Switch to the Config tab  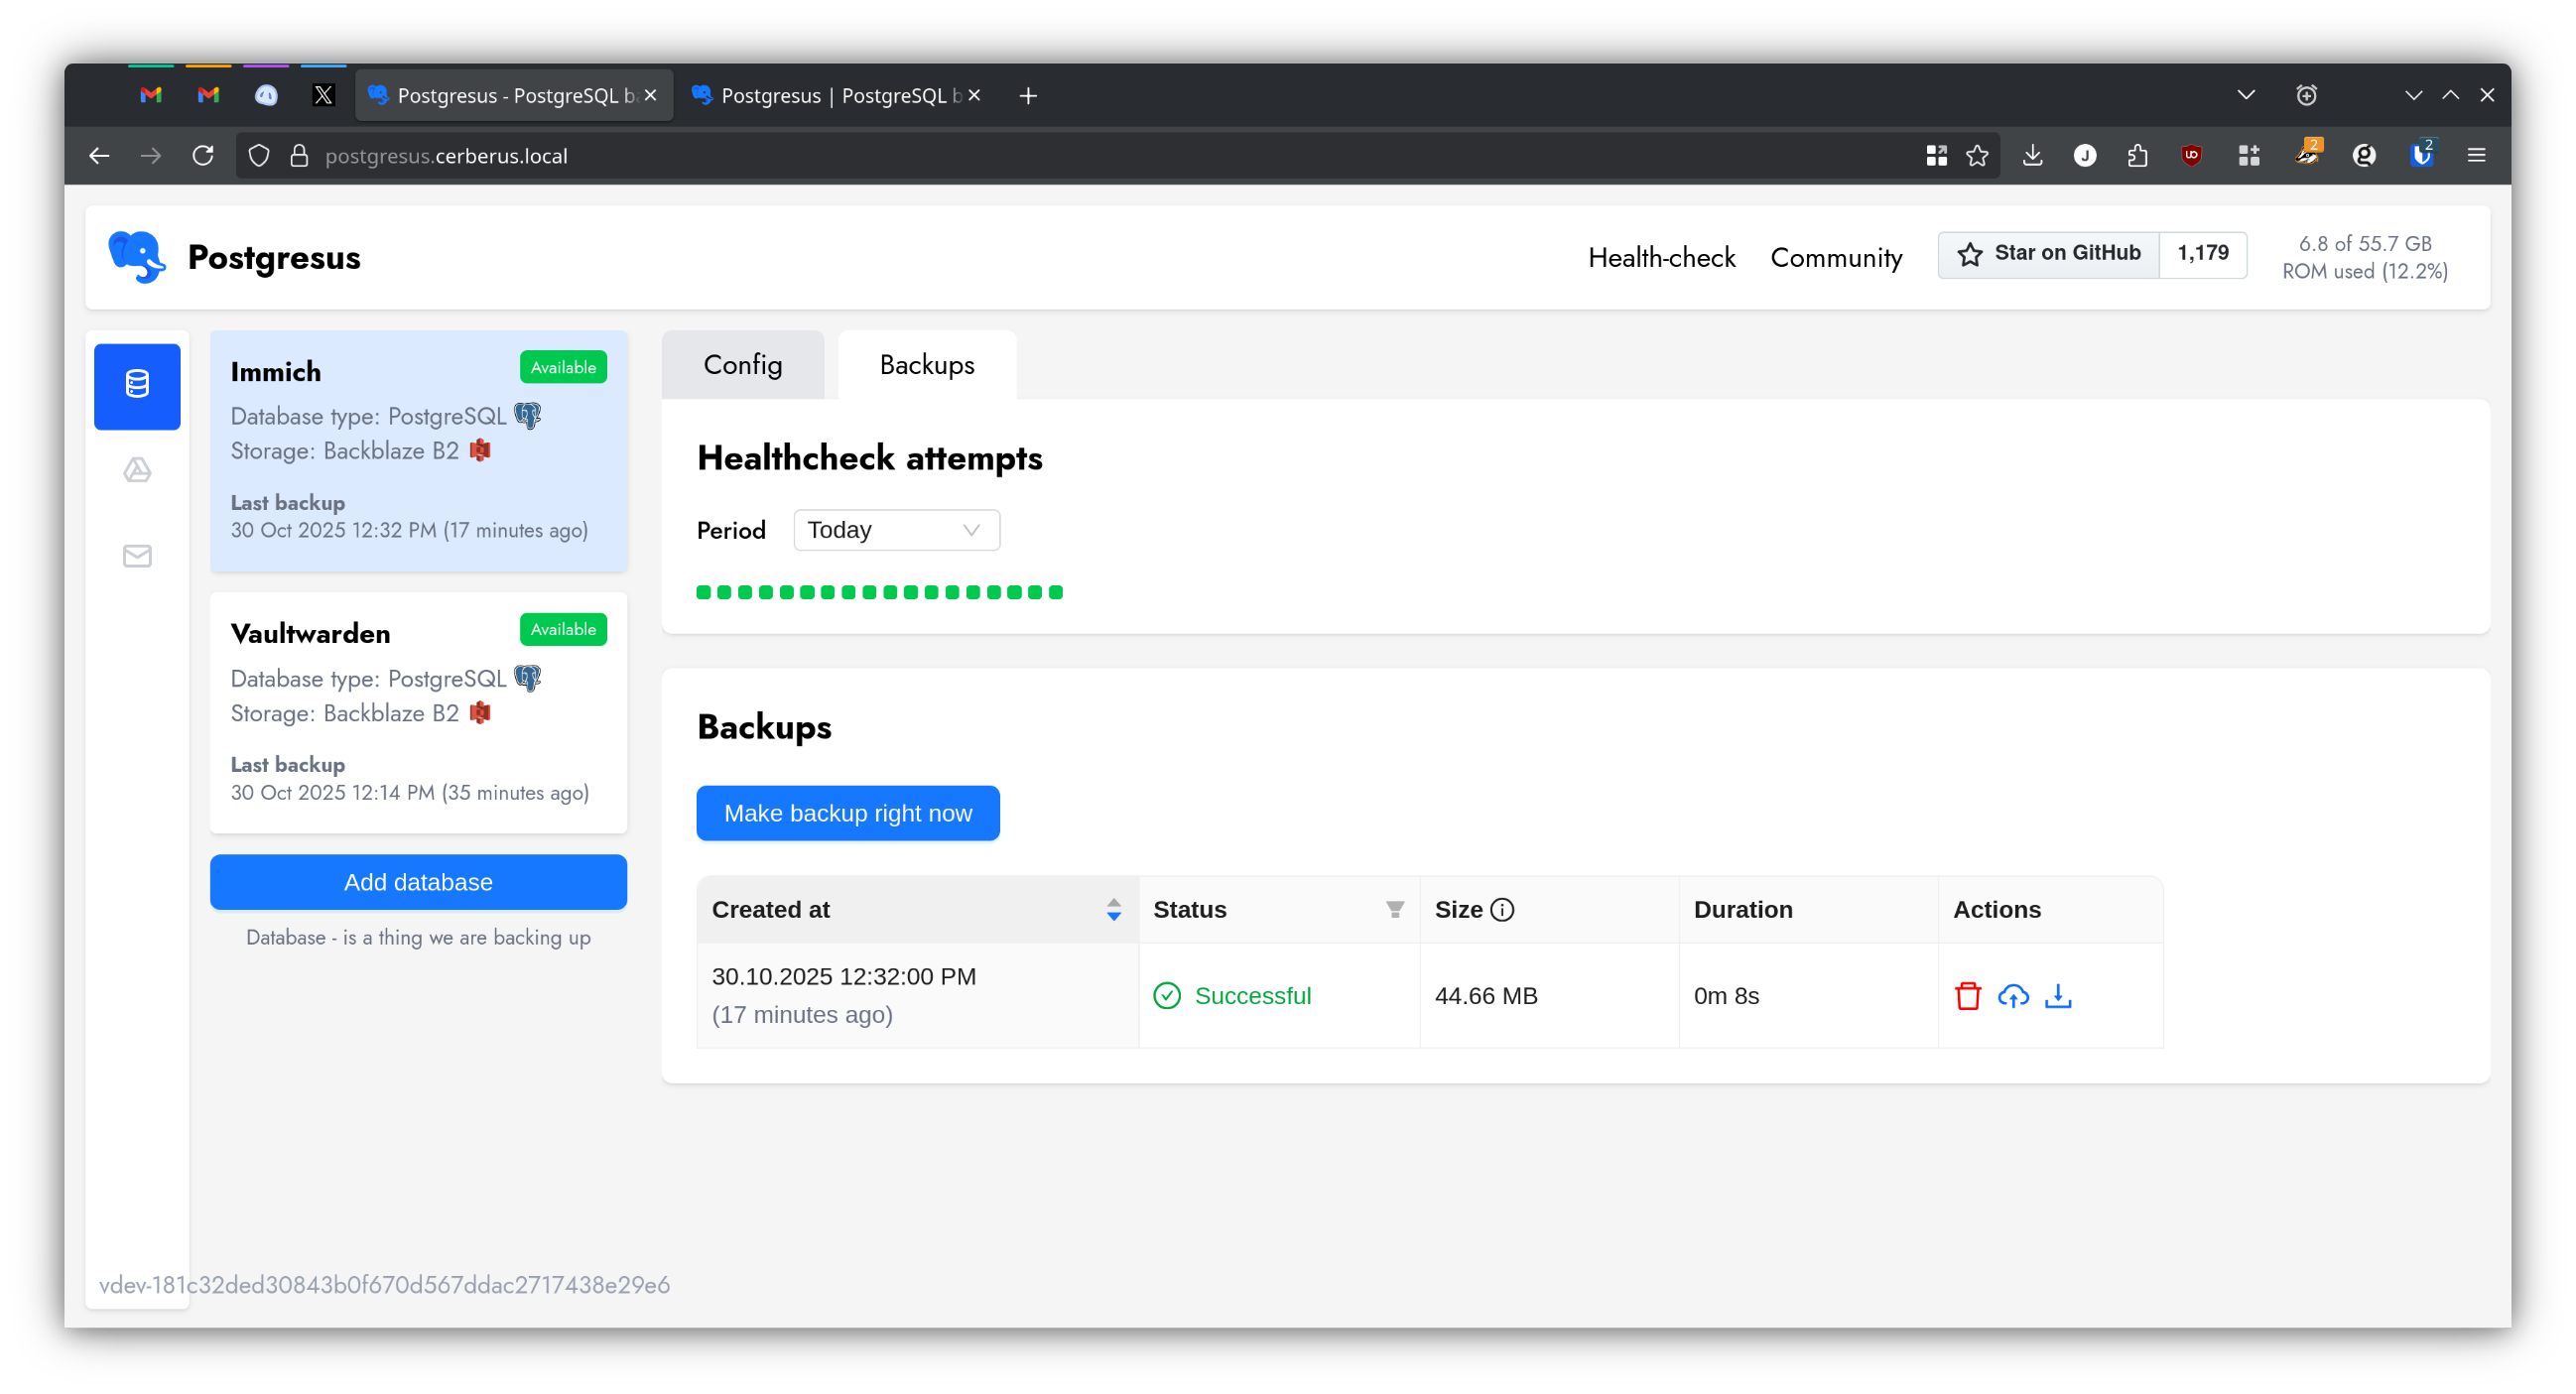pyautogui.click(x=742, y=365)
